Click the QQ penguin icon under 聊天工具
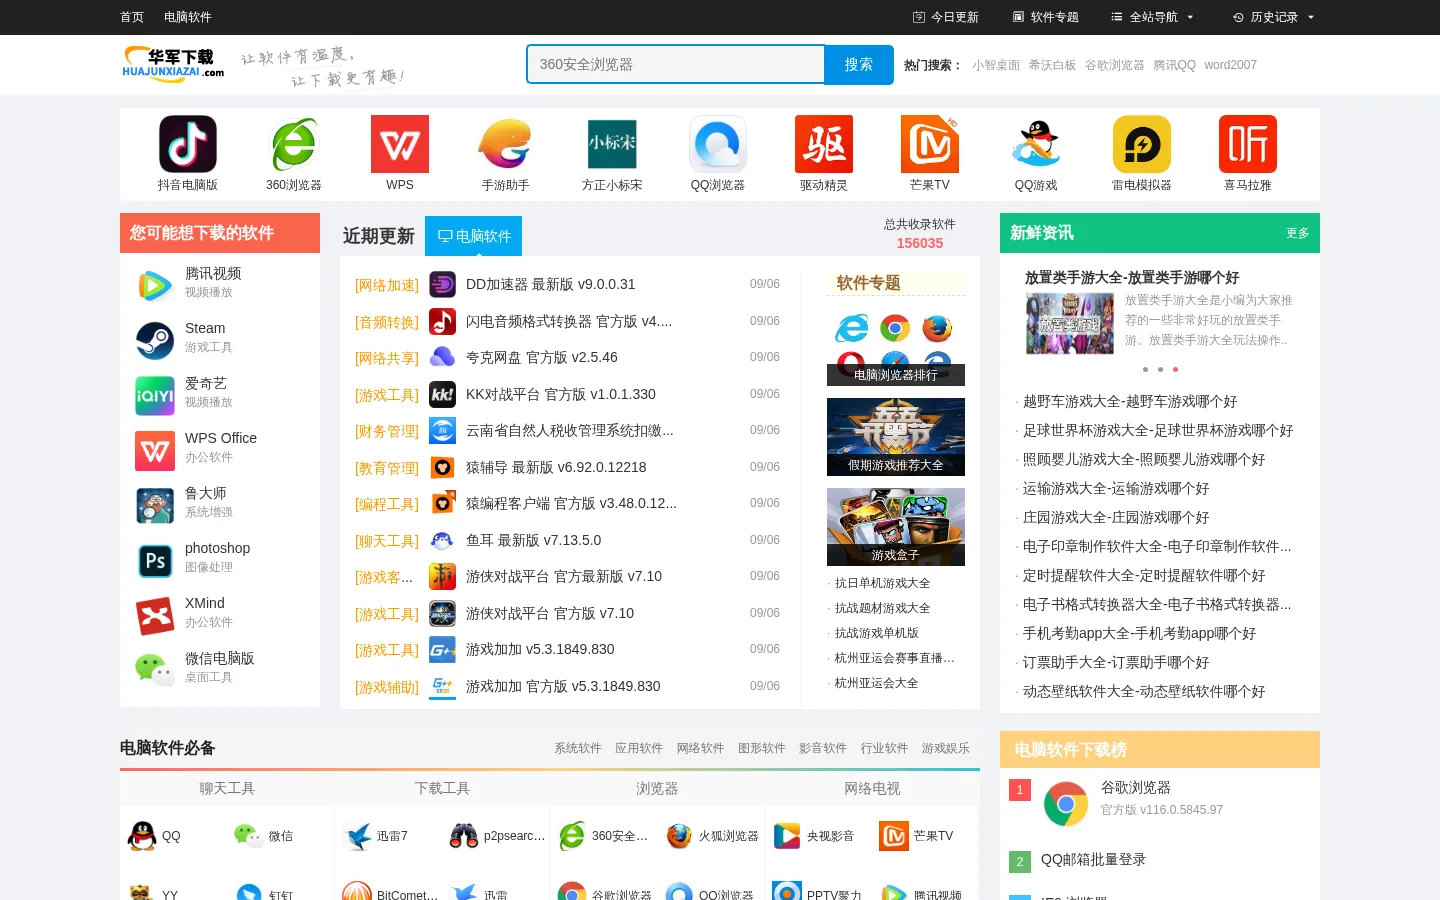The width and height of the screenshot is (1440, 900). pos(142,836)
